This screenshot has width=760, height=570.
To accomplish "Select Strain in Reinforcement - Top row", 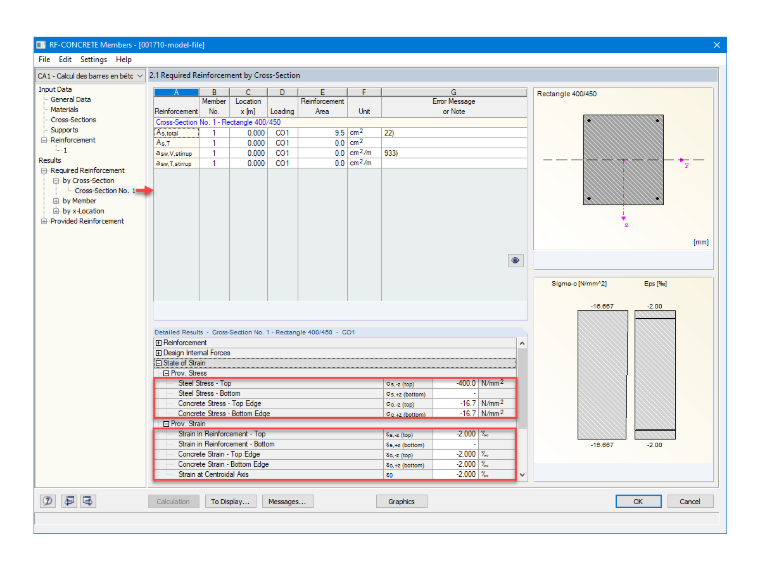I will [x=335, y=434].
